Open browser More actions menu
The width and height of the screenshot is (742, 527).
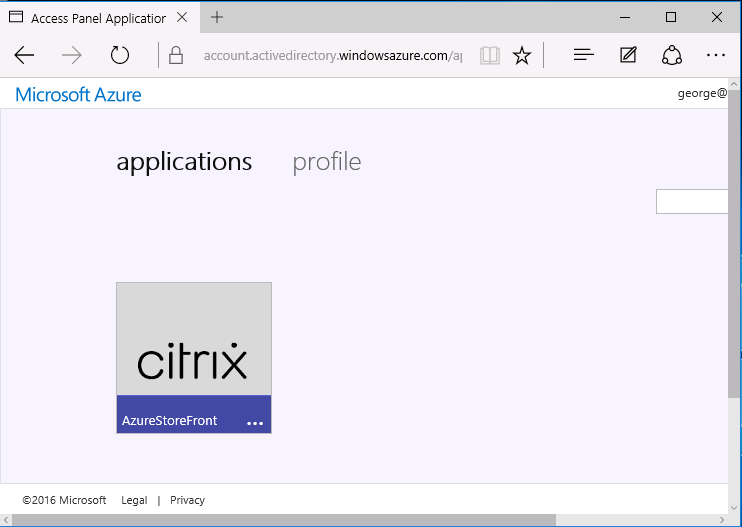(x=716, y=56)
